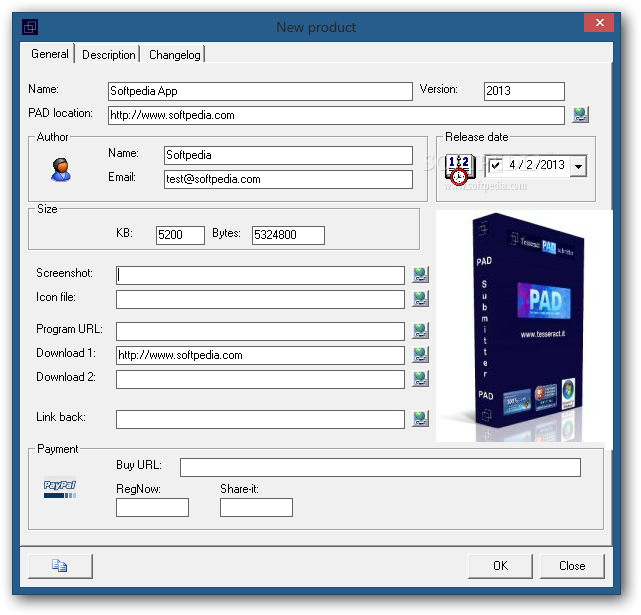
Task: Click the KB size field
Action: 180,236
